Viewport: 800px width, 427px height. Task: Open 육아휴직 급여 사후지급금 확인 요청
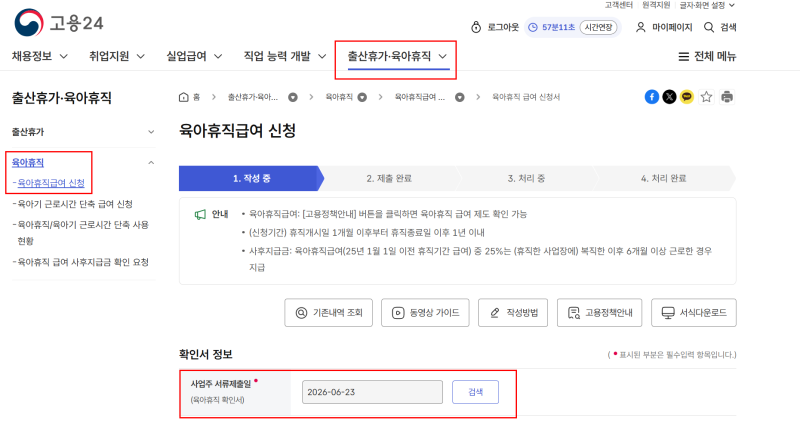pos(83,262)
